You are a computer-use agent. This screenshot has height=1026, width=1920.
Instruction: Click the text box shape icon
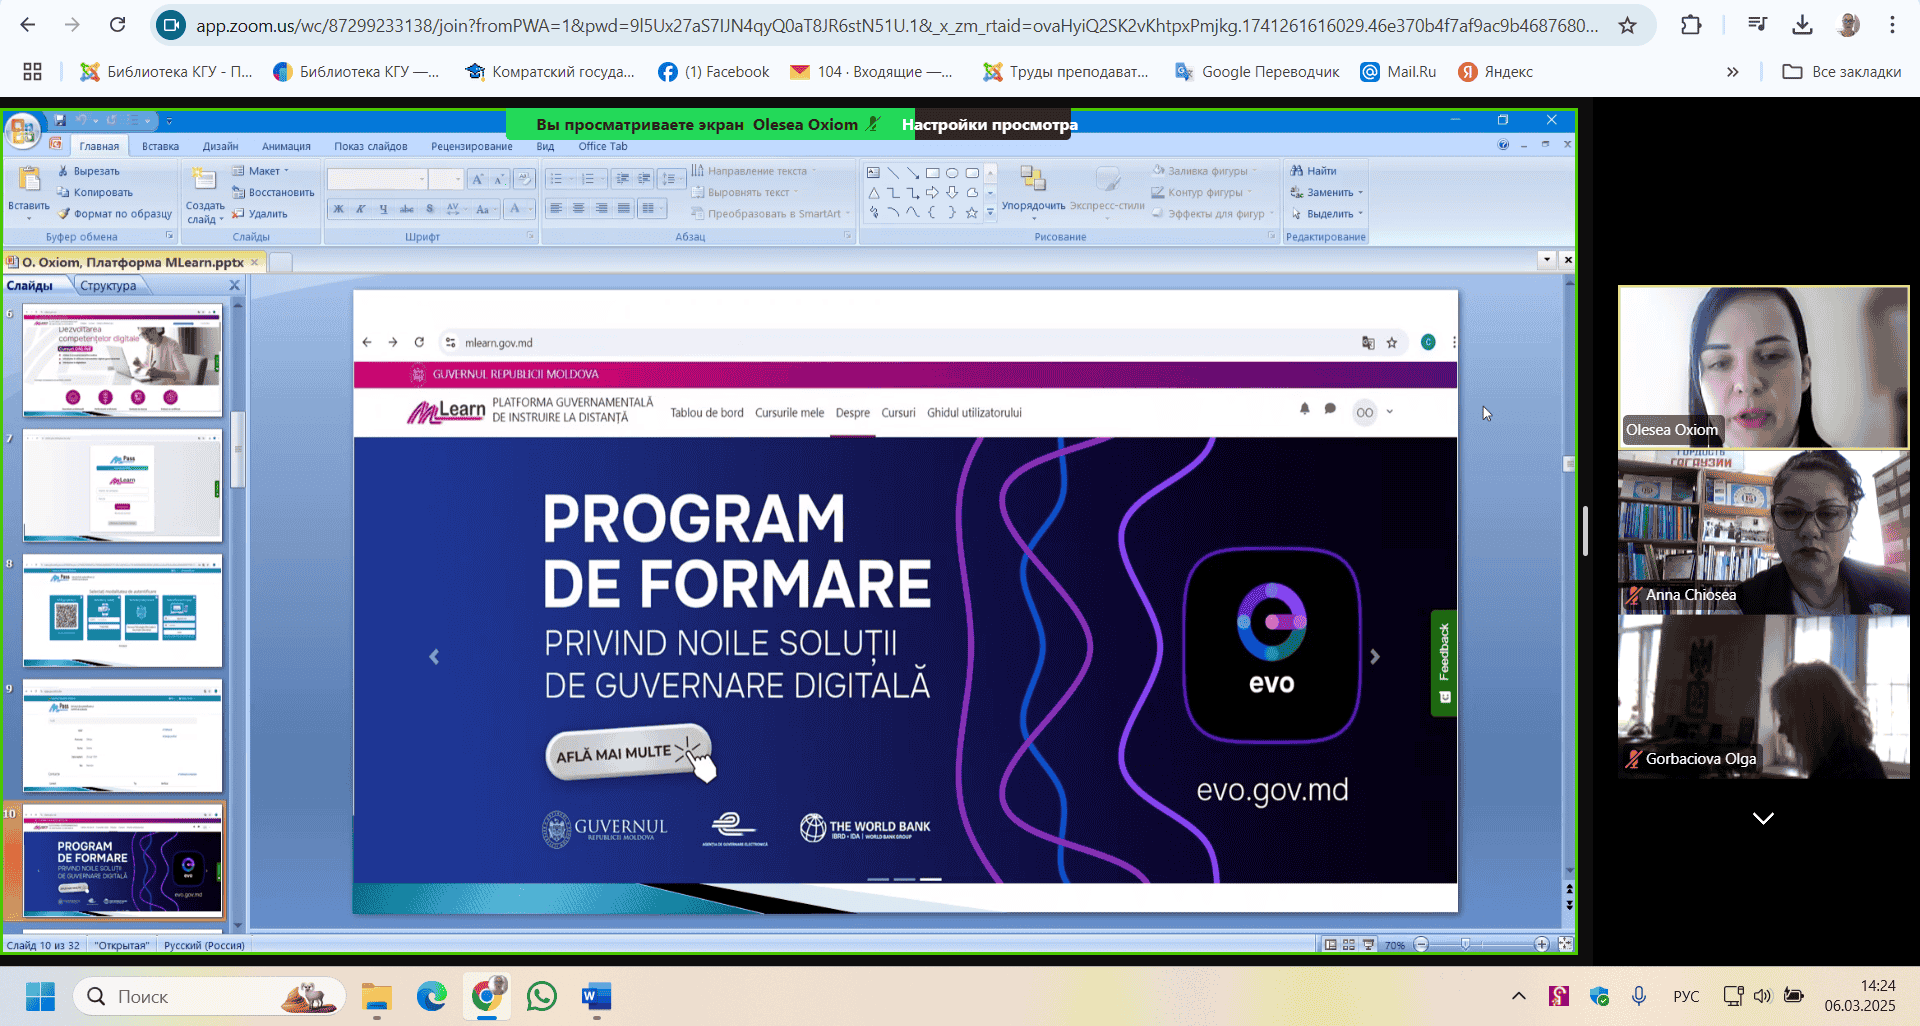873,173
